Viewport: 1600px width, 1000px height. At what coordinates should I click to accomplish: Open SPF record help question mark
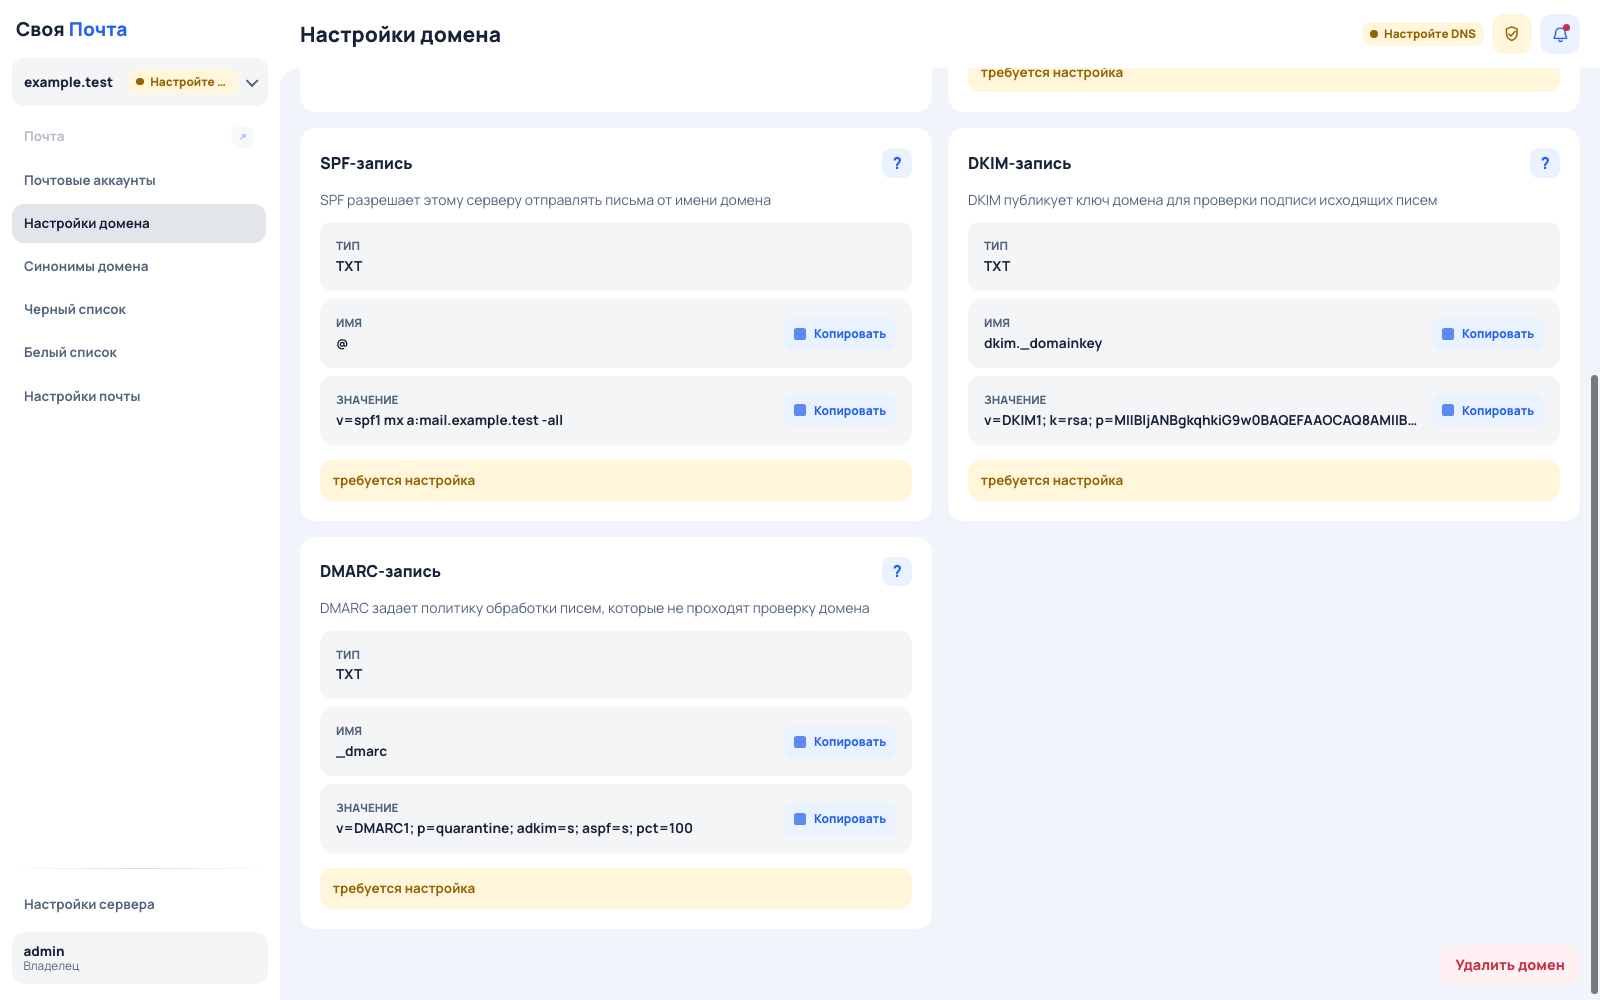click(x=897, y=163)
